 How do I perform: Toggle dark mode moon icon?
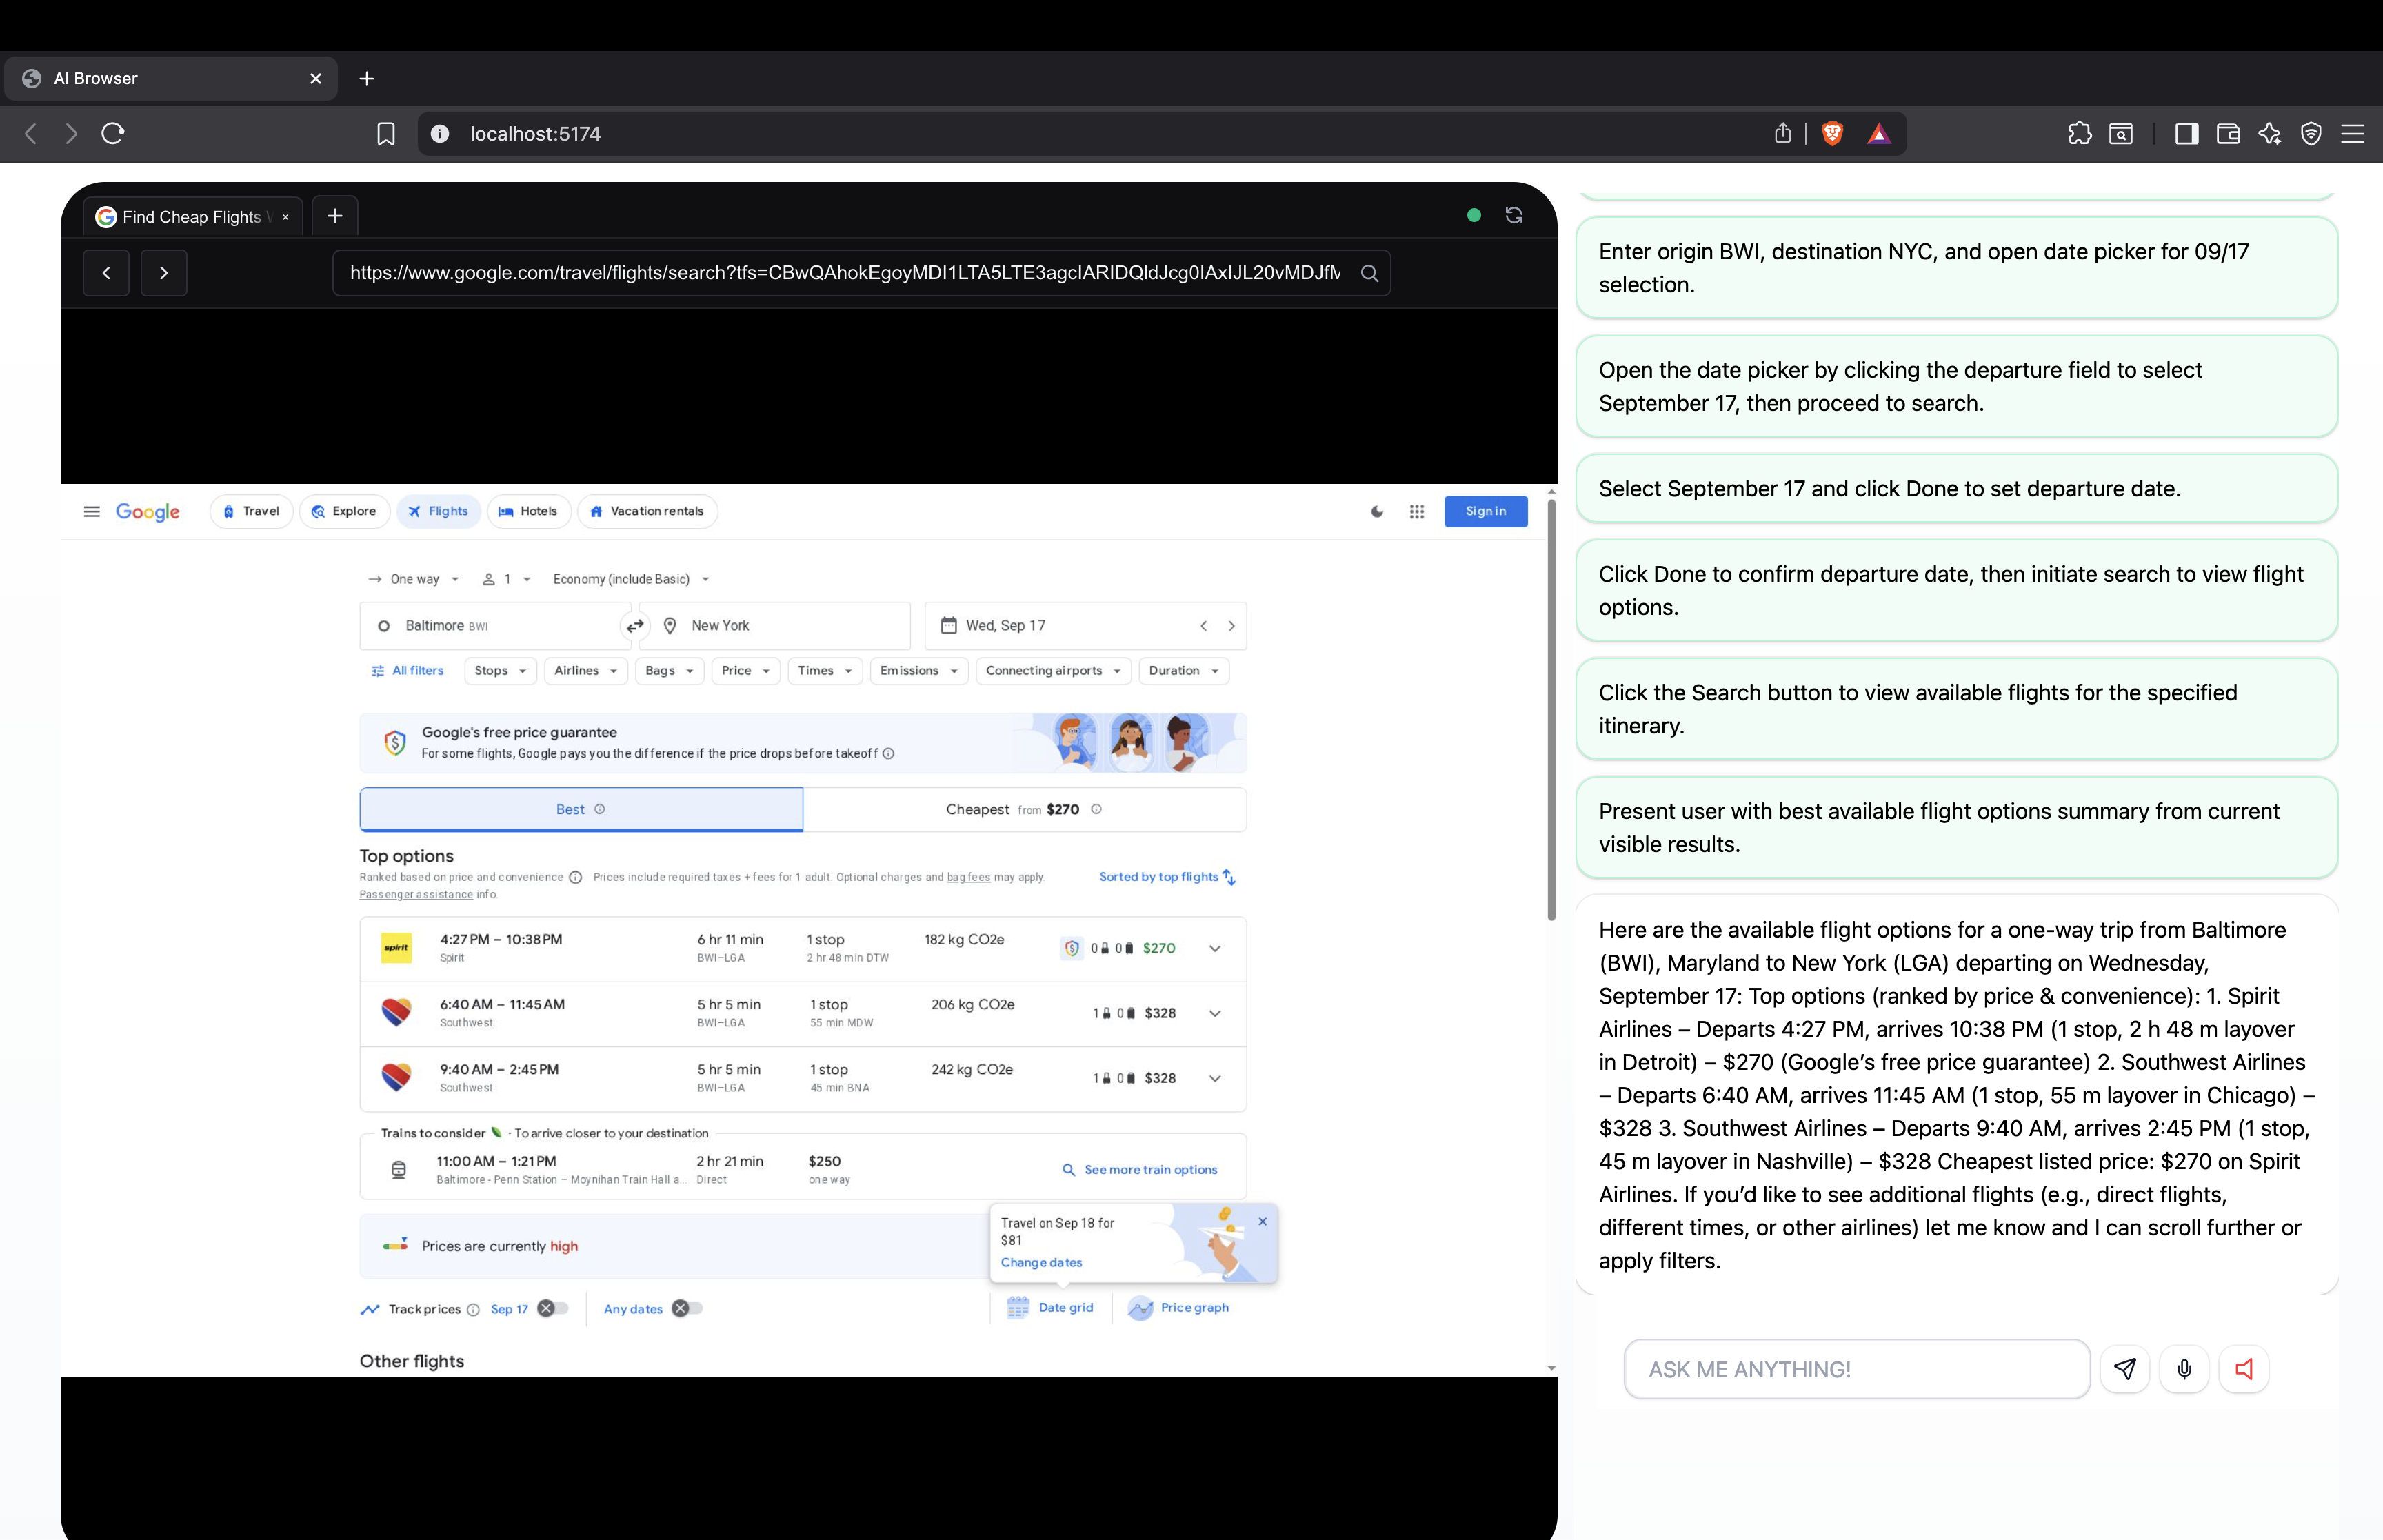tap(1377, 512)
